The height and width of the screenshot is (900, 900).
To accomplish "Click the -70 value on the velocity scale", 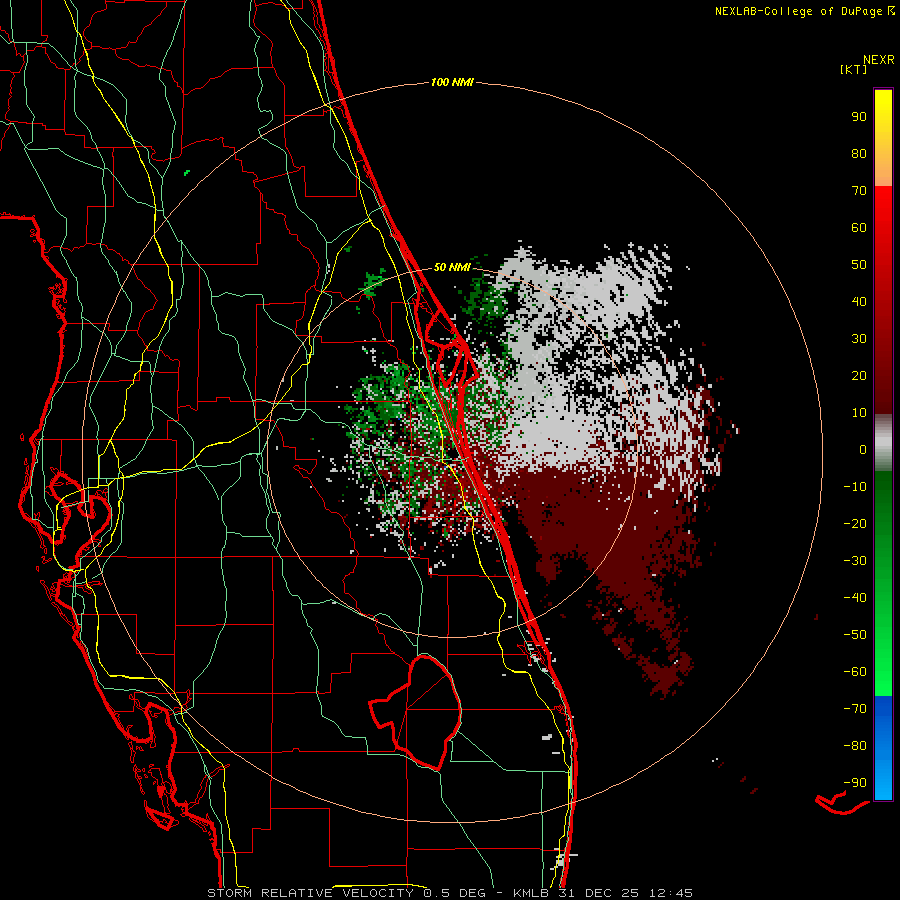I will point(855,709).
